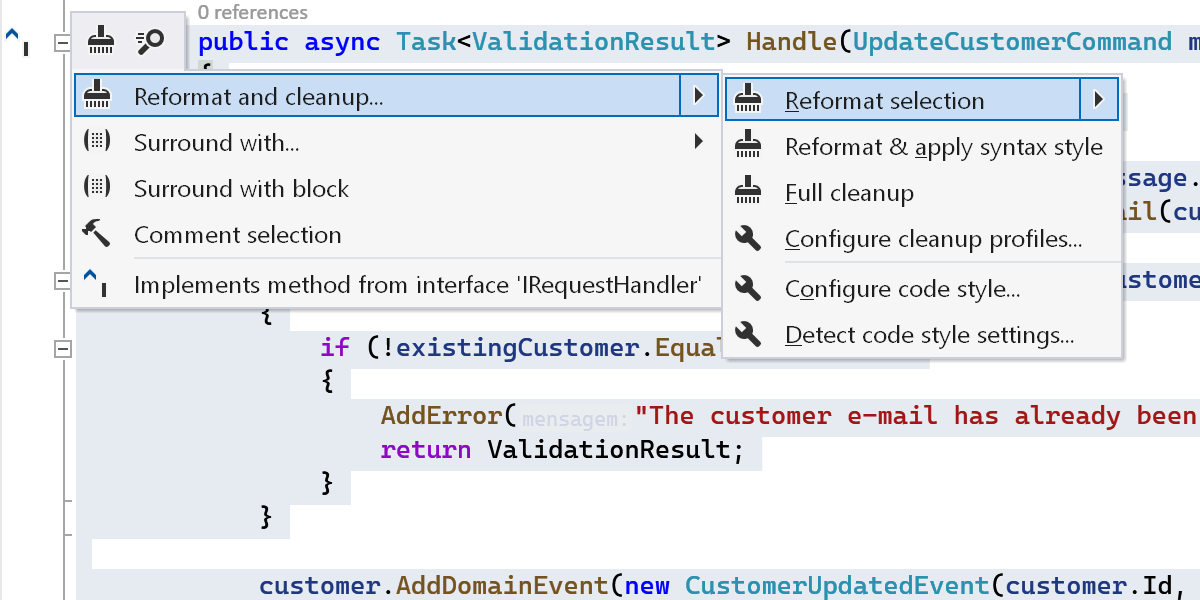This screenshot has height=600, width=1200.
Task: Choose Detect code style settings...
Action: coord(921,335)
